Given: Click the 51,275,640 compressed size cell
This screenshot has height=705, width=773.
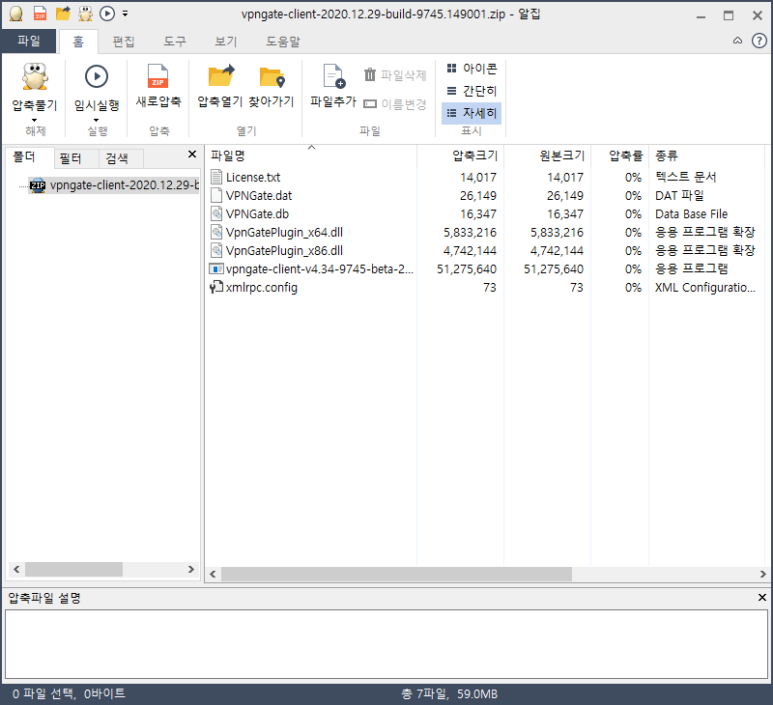Looking at the screenshot, I should 466,269.
